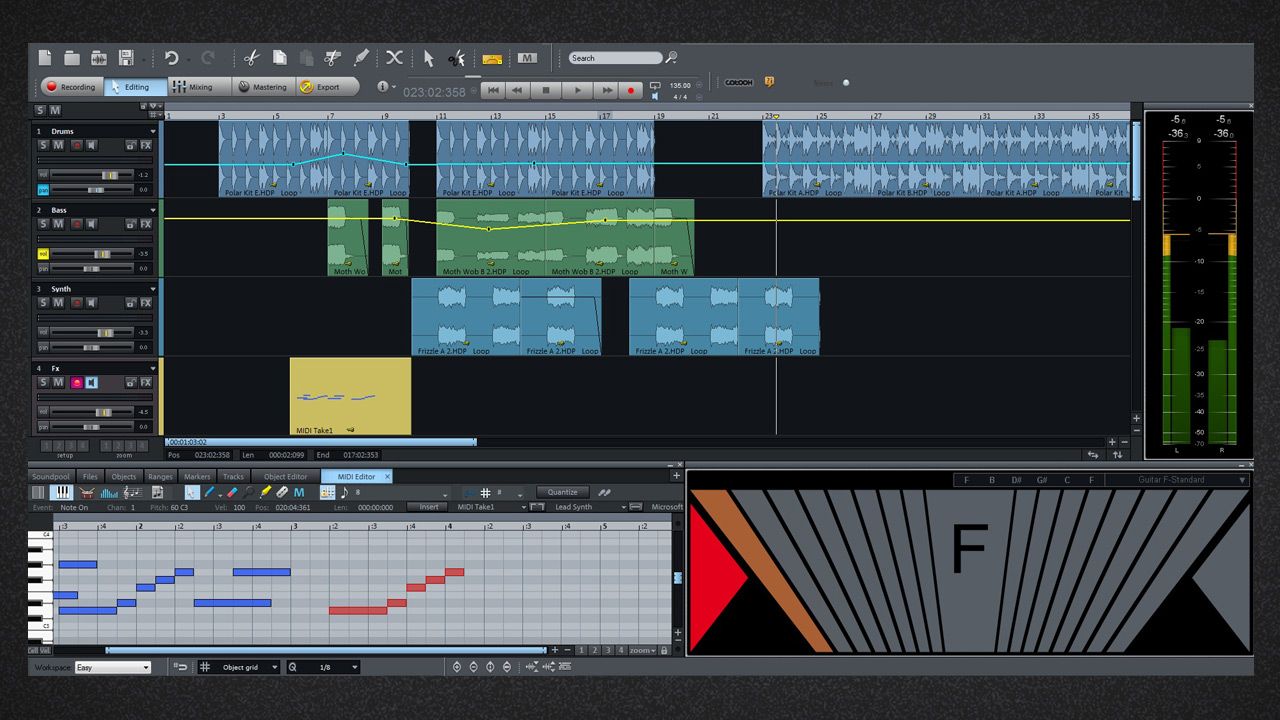This screenshot has height=720, width=1280.
Task: Mute the Bass track
Action: 58,225
